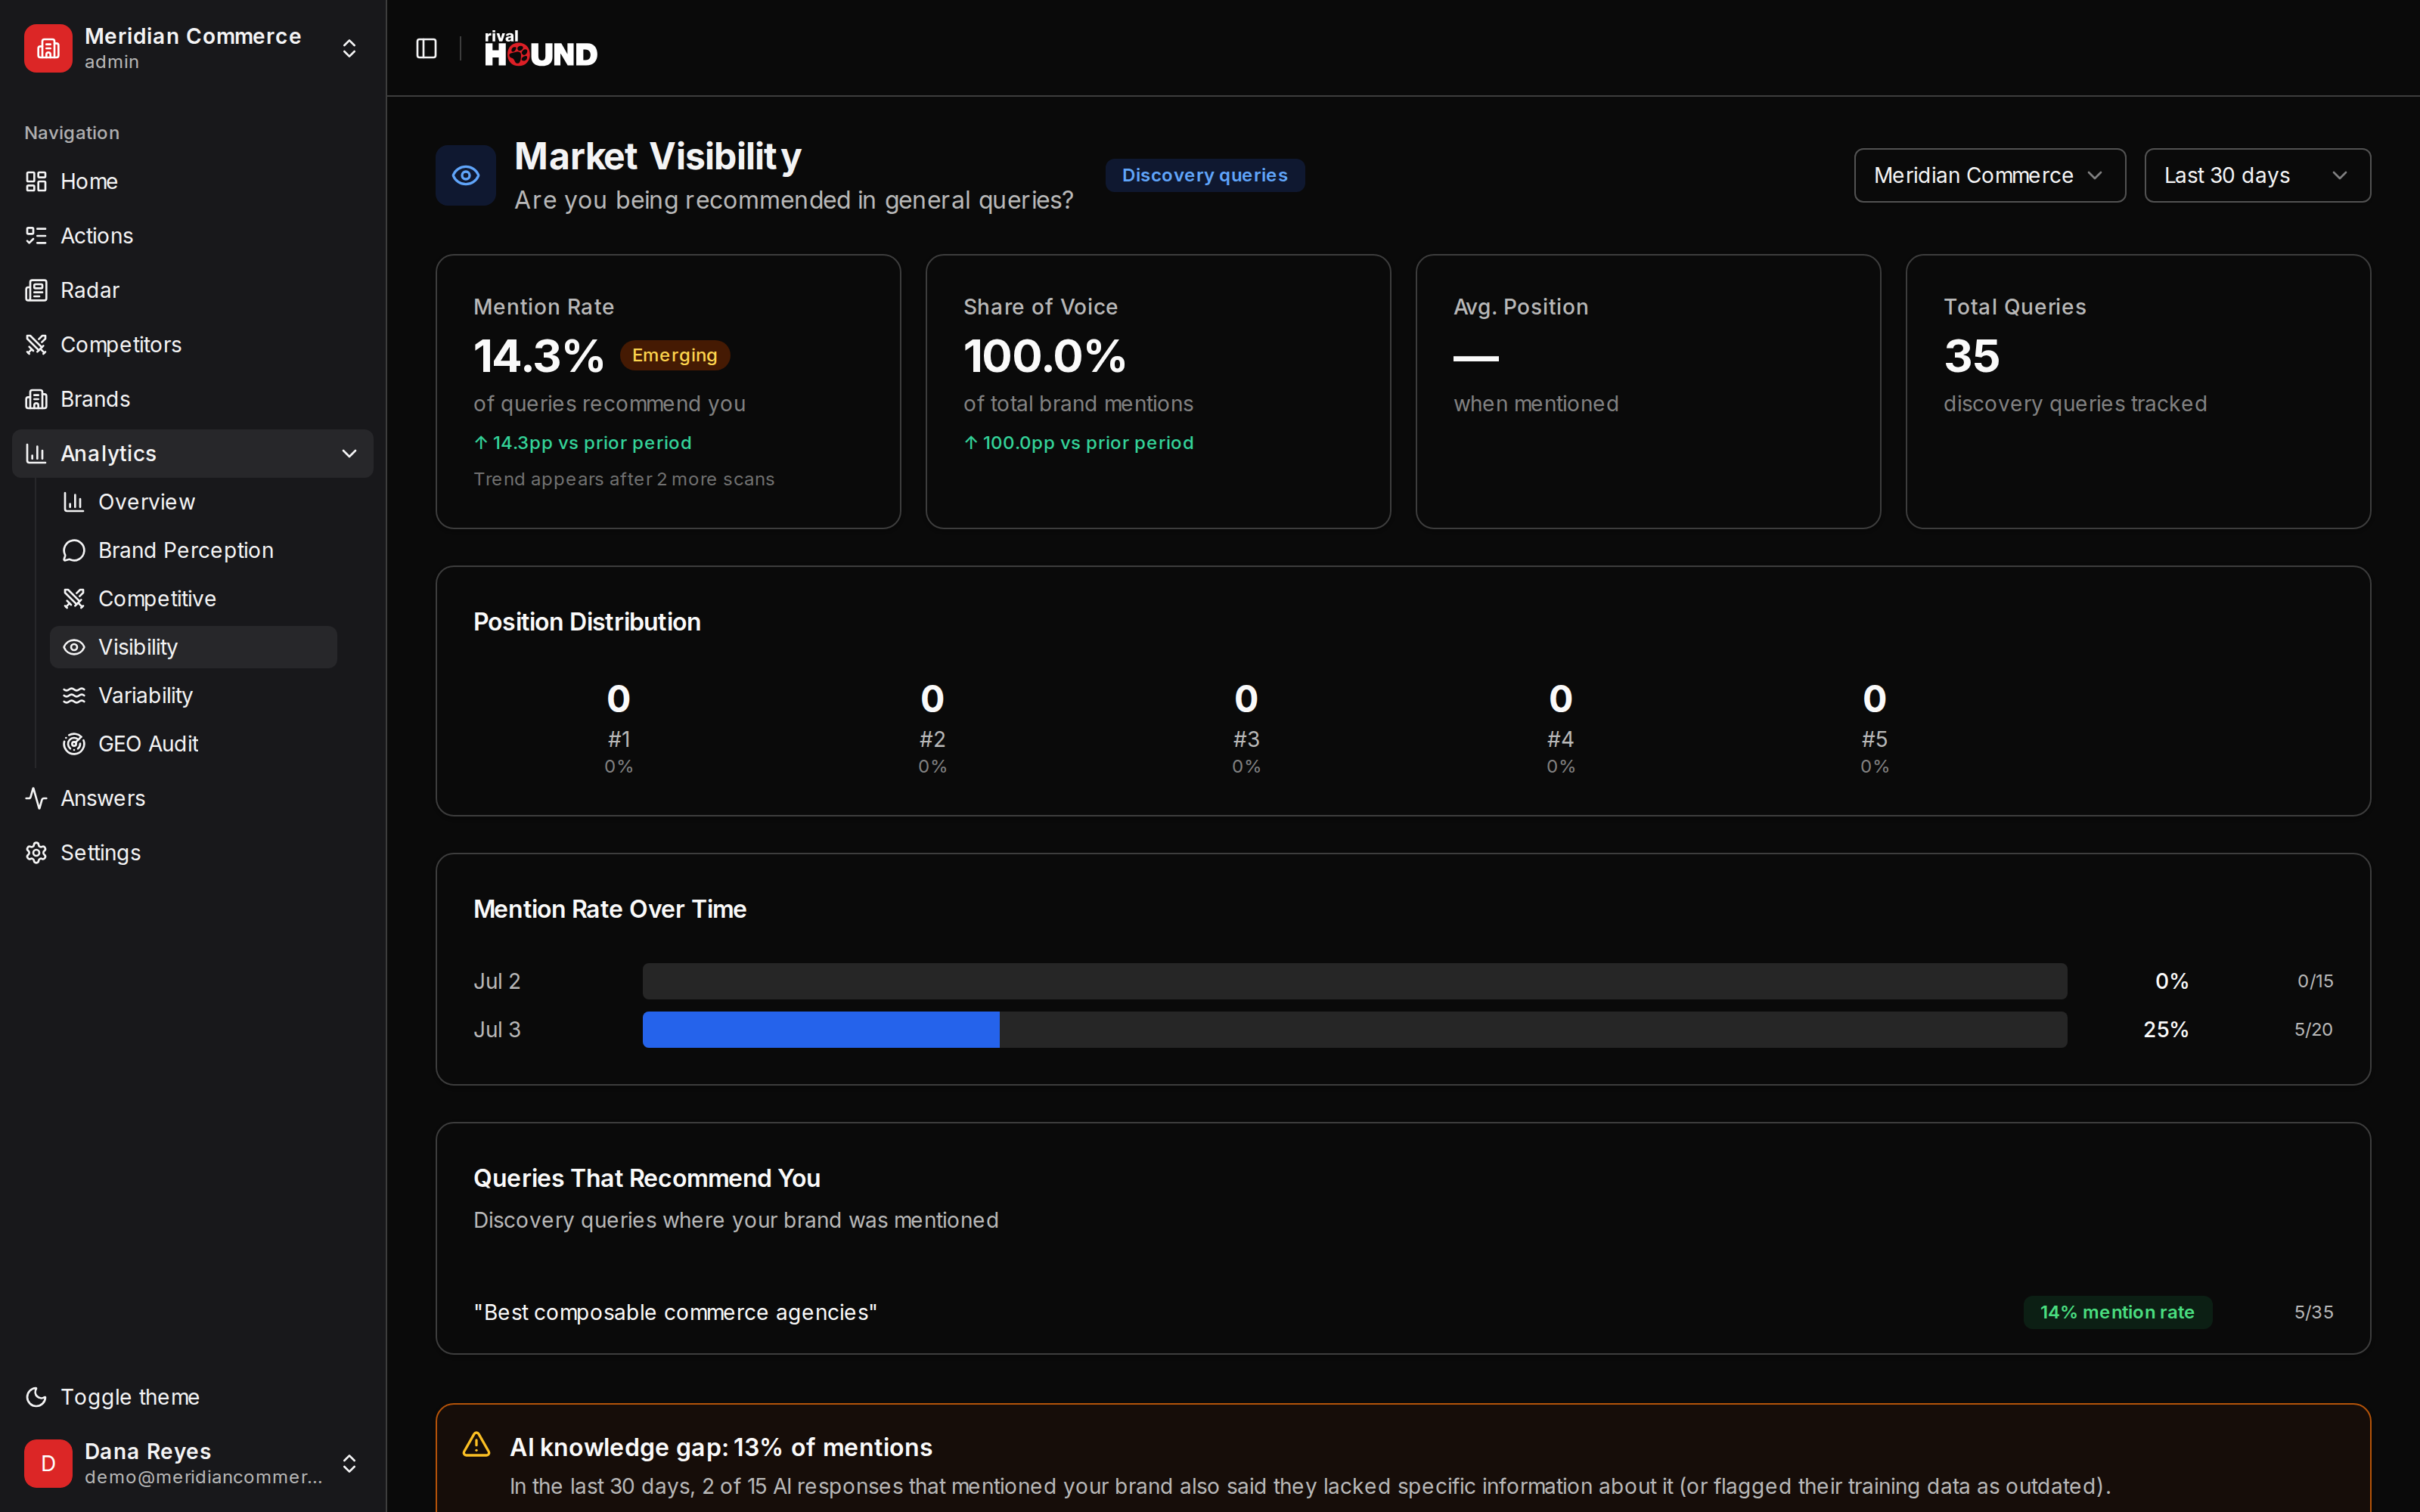The image size is (2420, 1512).
Task: Click the rivalHOUND logo
Action: pyautogui.click(x=540, y=48)
